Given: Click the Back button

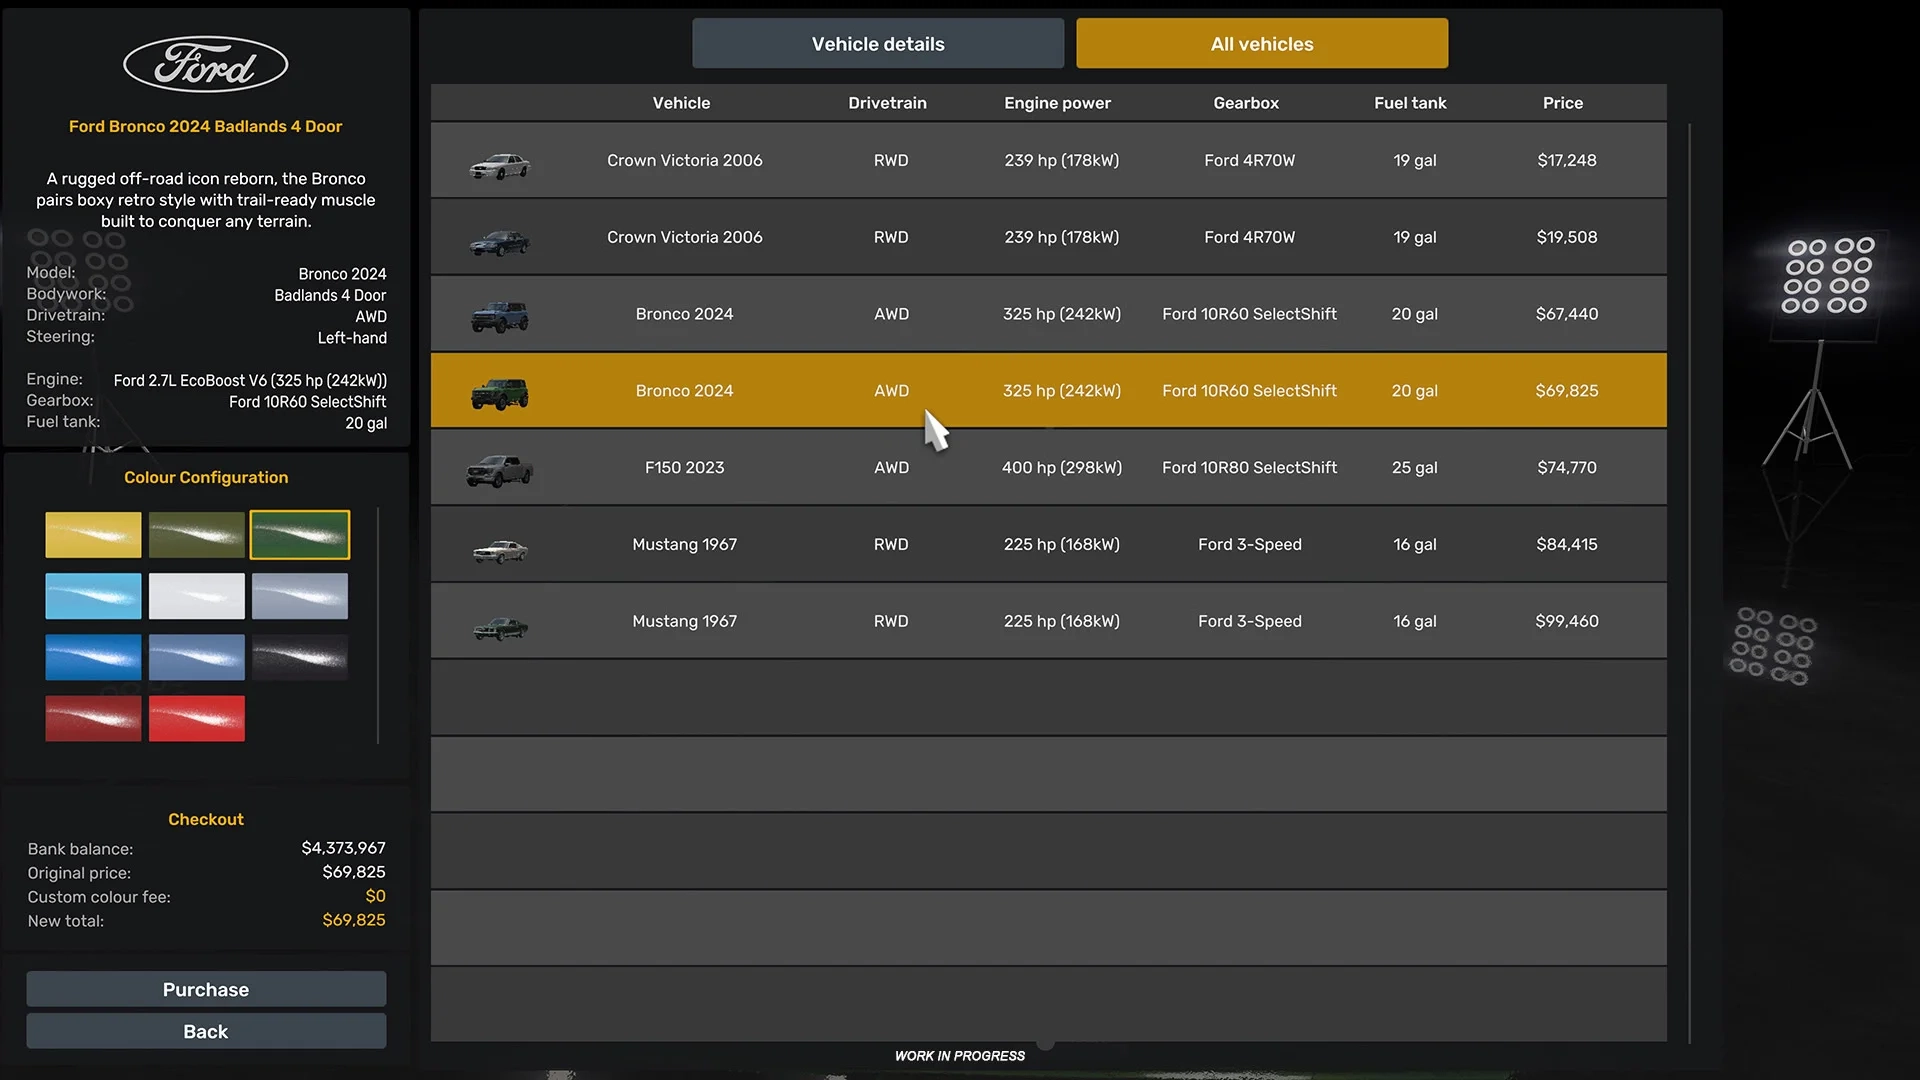Looking at the screenshot, I should tap(206, 1031).
